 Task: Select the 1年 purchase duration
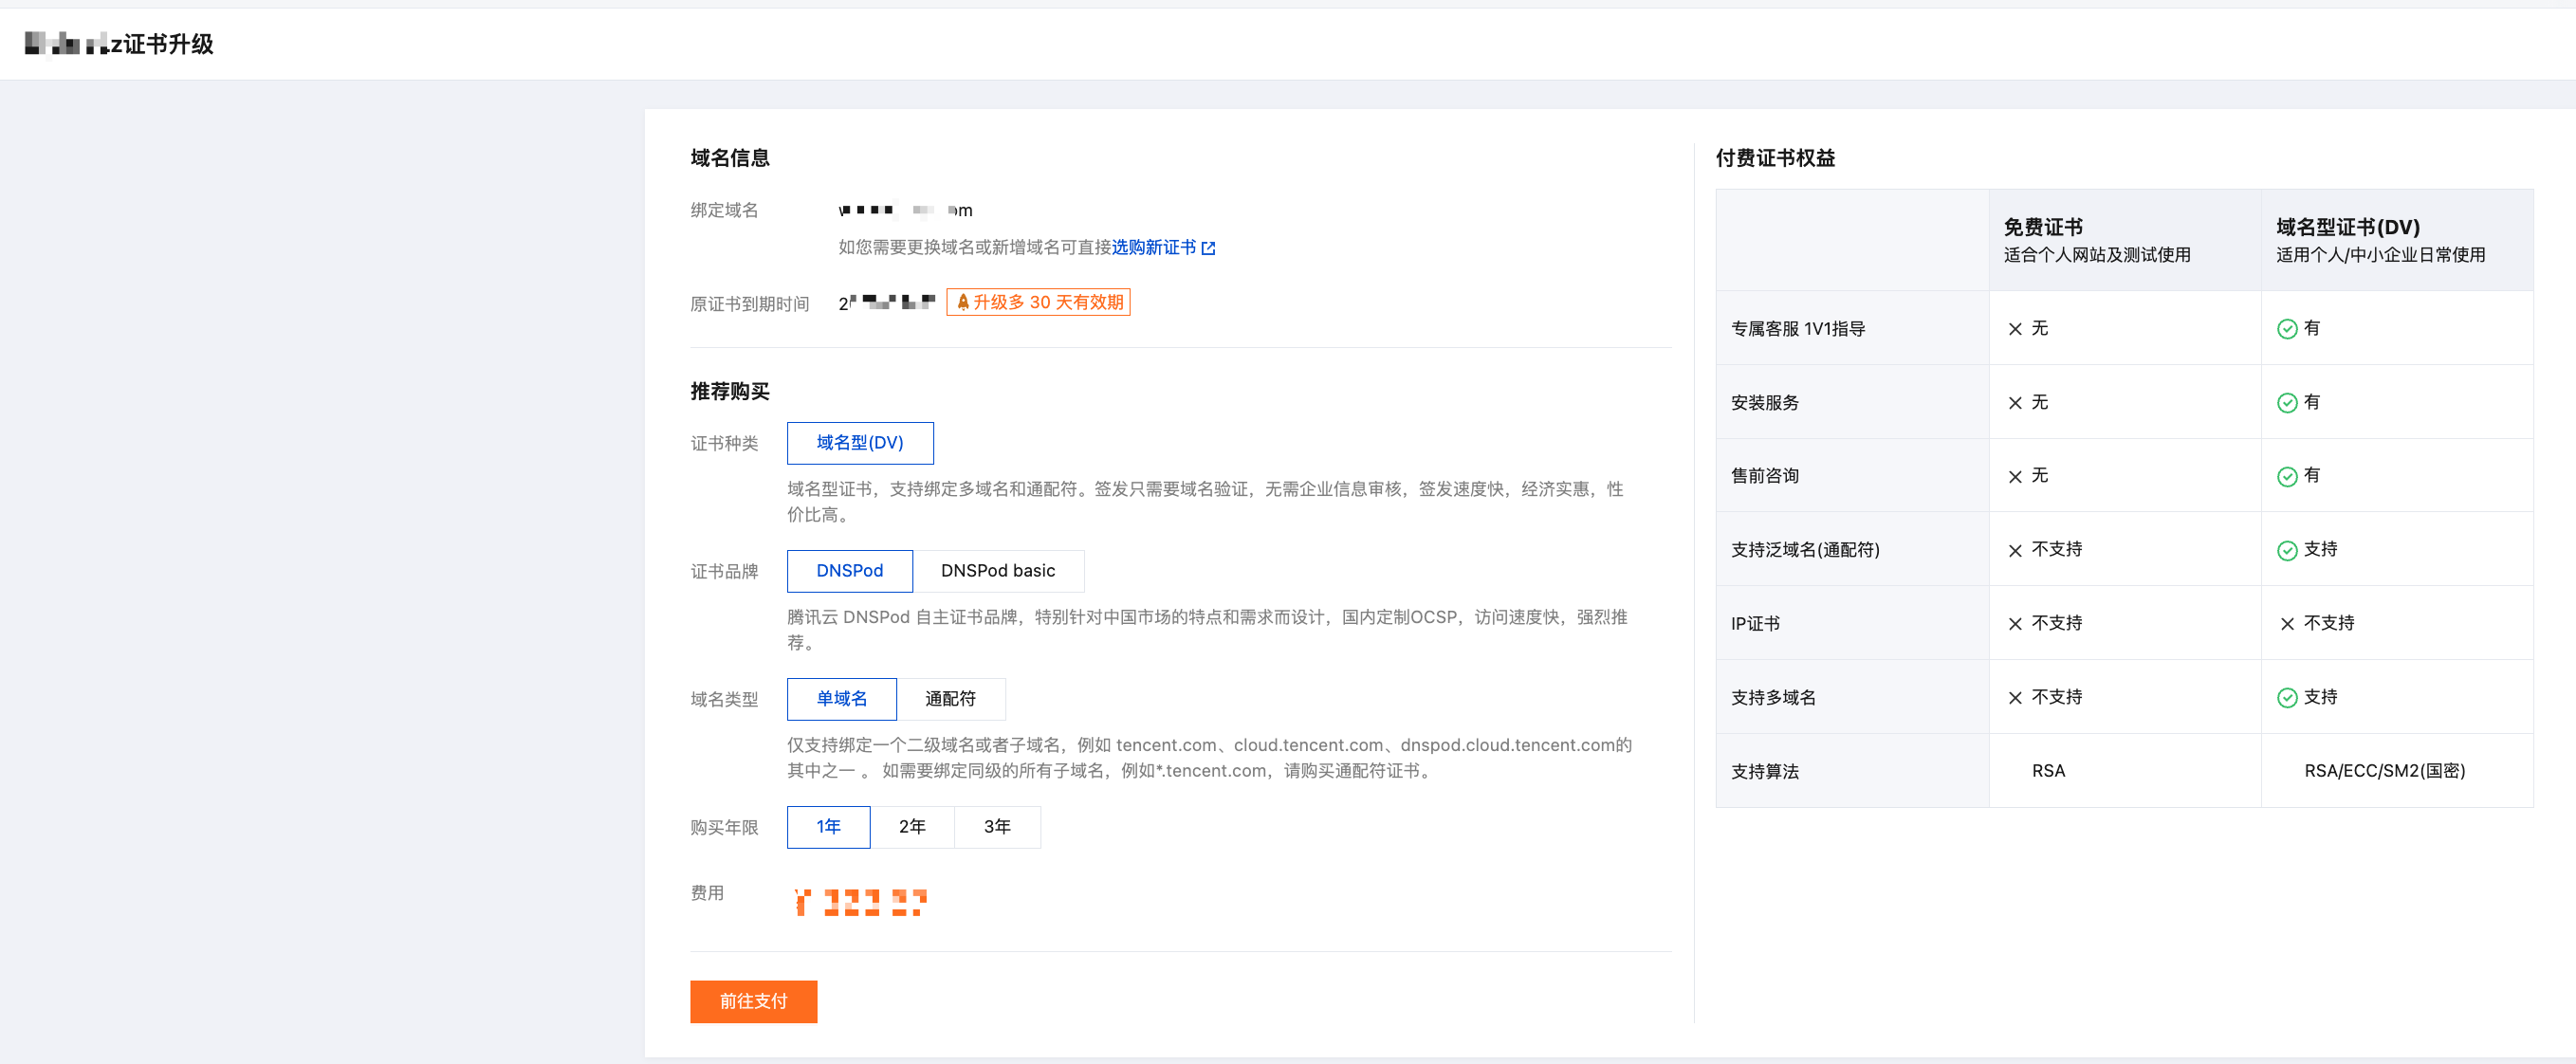[x=828, y=827]
